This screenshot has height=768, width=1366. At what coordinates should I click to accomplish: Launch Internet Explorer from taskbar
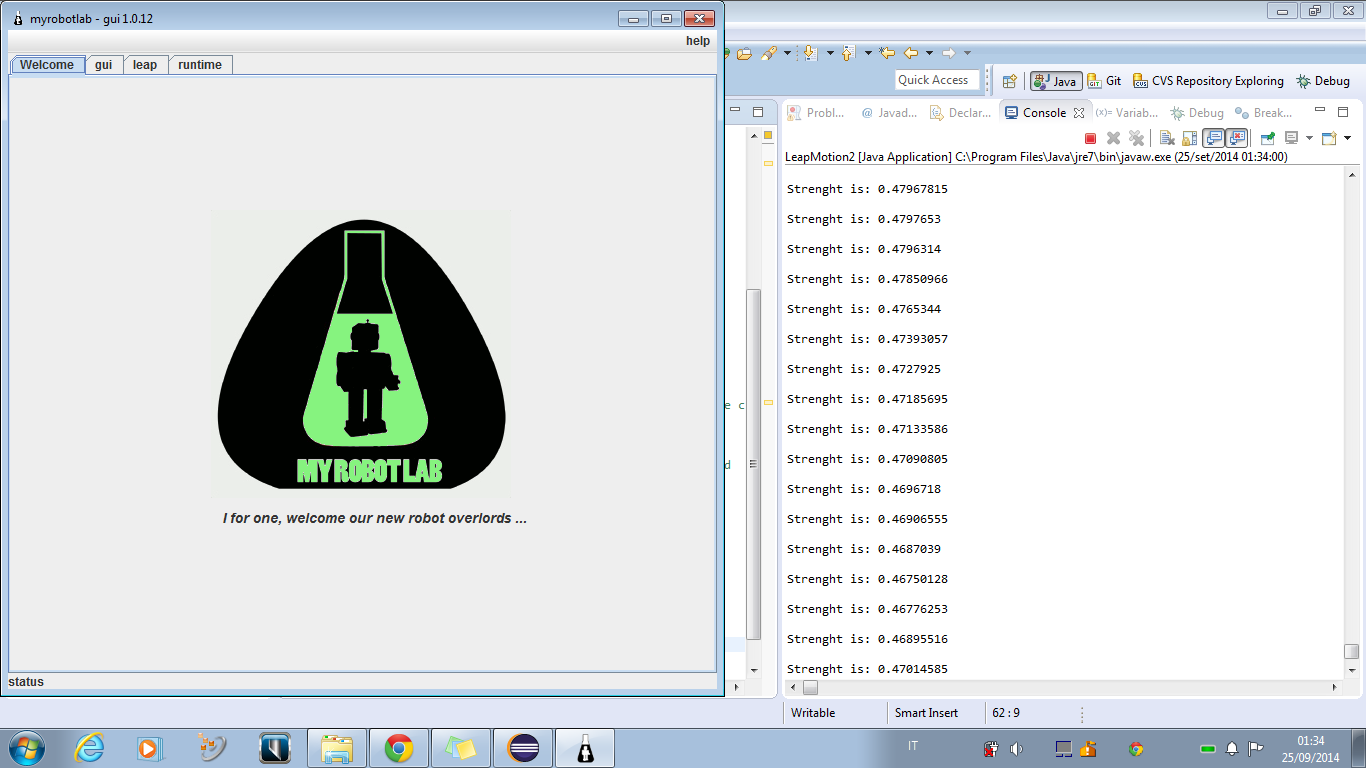(89, 747)
